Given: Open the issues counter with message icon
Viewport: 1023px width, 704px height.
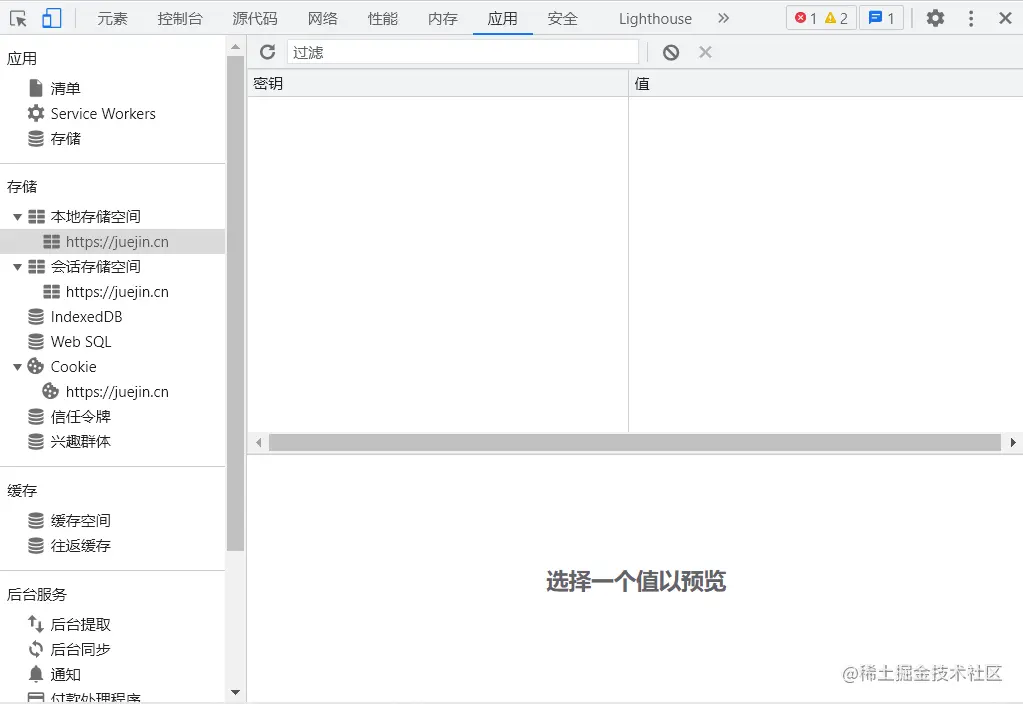Looking at the screenshot, I should point(881,18).
